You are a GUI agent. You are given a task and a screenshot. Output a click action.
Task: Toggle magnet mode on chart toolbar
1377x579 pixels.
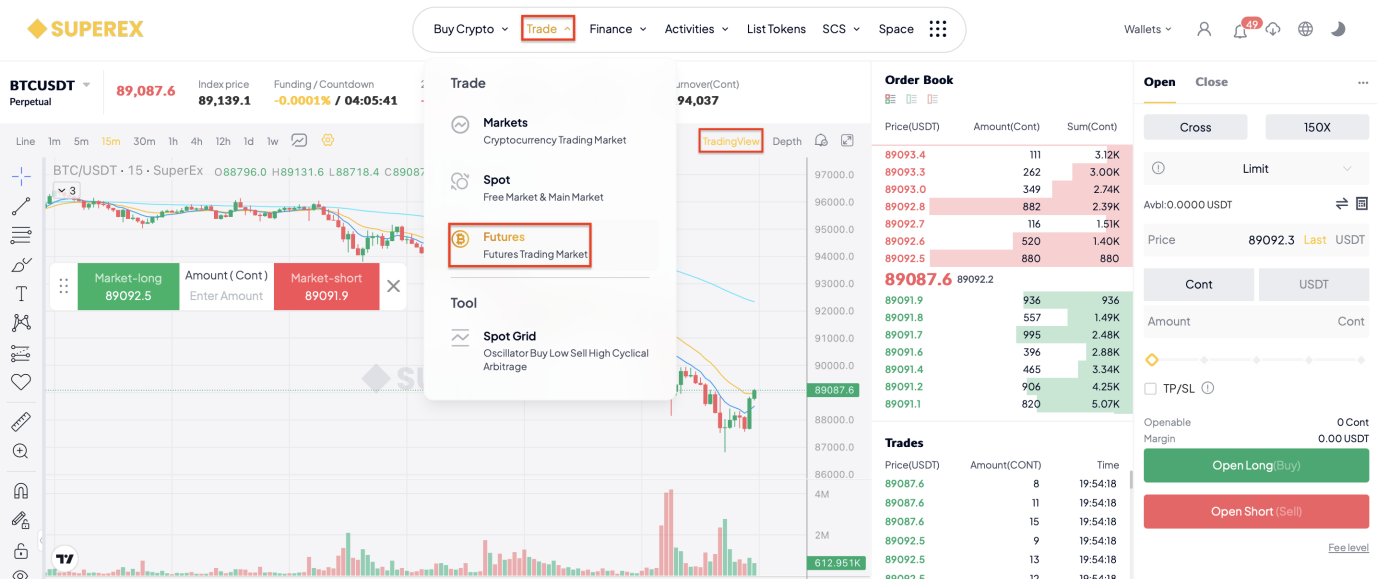click(x=21, y=491)
